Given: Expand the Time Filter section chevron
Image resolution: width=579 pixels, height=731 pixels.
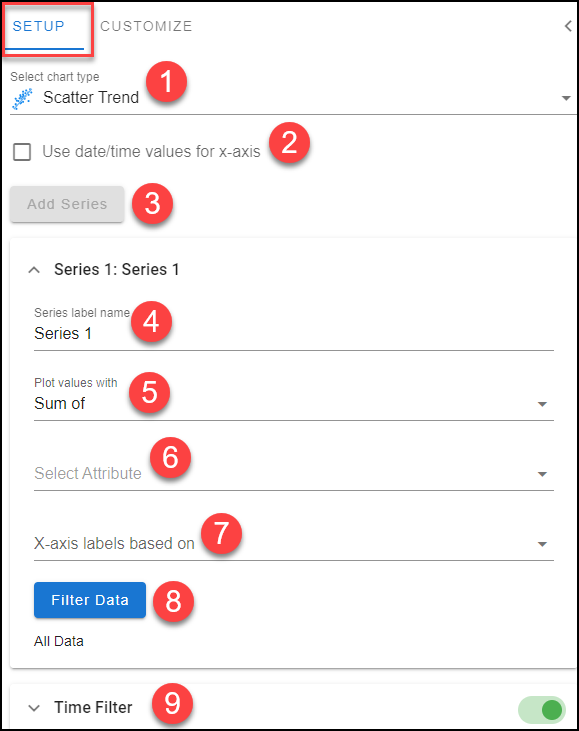Looking at the screenshot, I should (x=34, y=708).
